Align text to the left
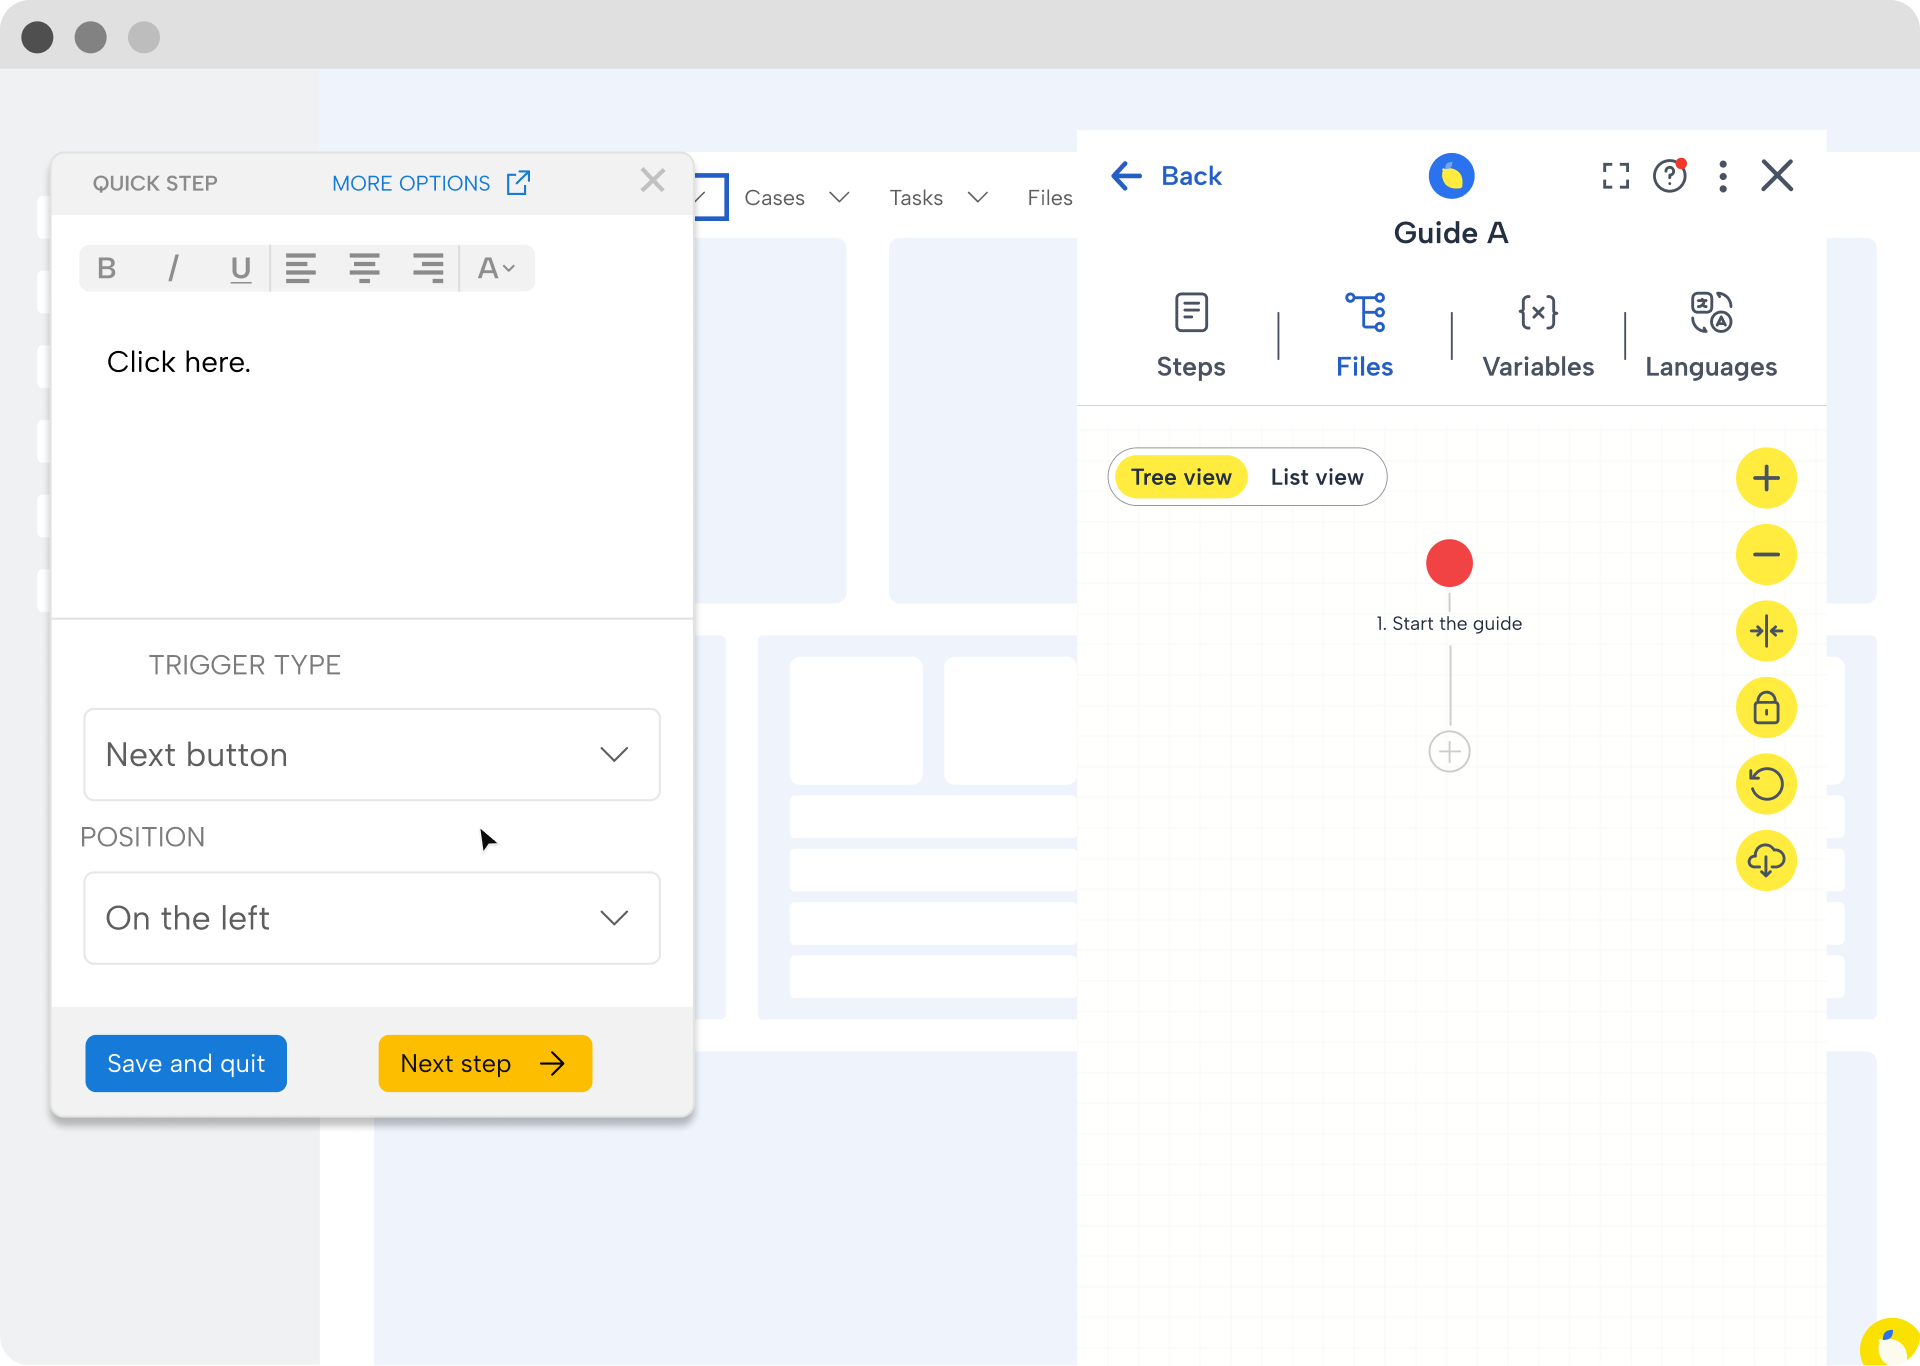 coord(300,268)
